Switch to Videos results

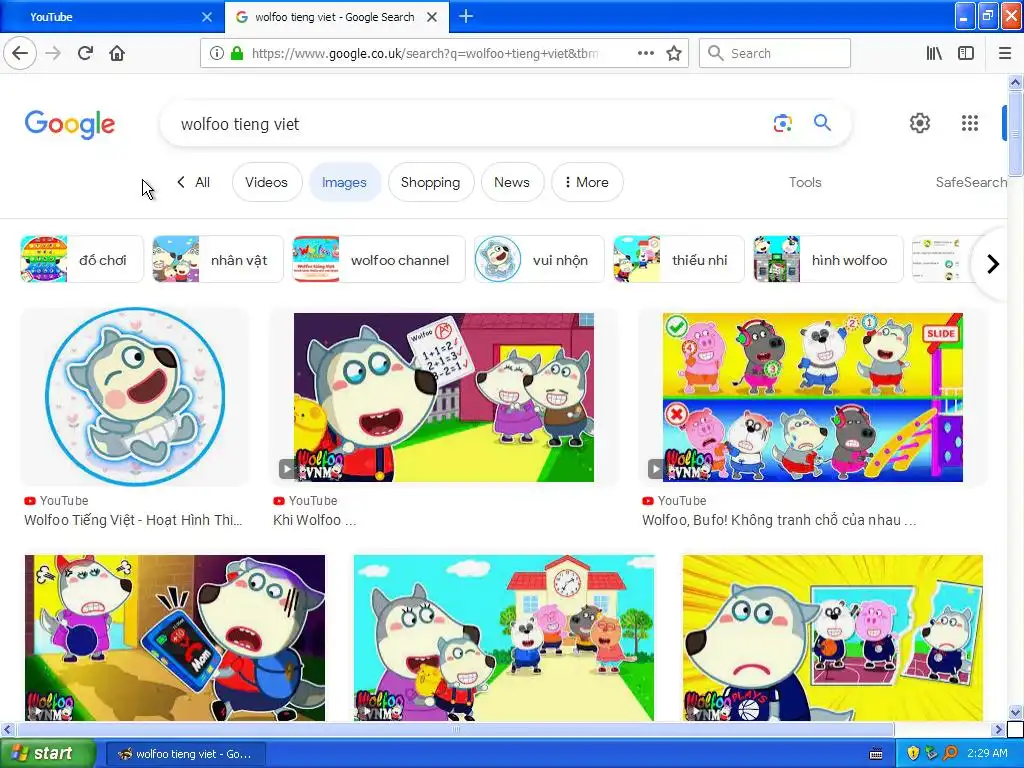pyautogui.click(x=266, y=182)
